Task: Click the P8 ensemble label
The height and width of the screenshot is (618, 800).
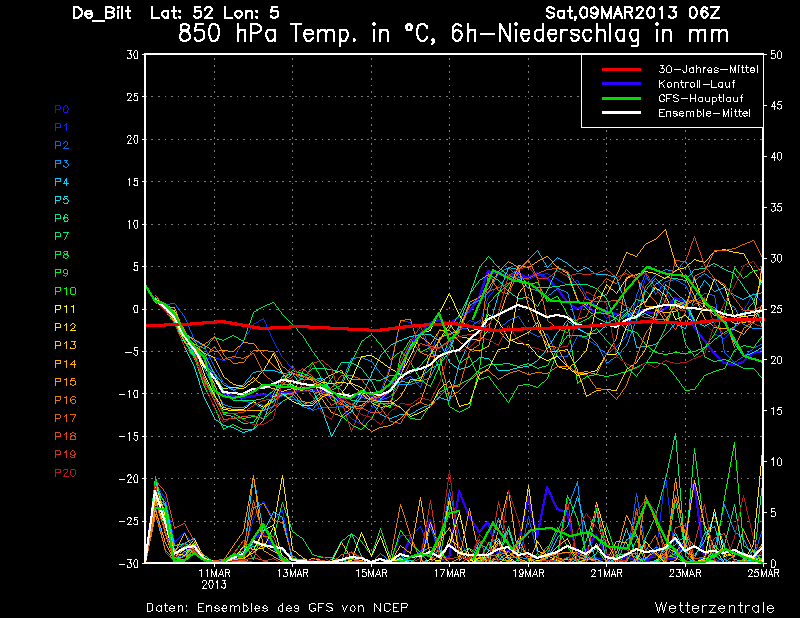Action: [62, 255]
